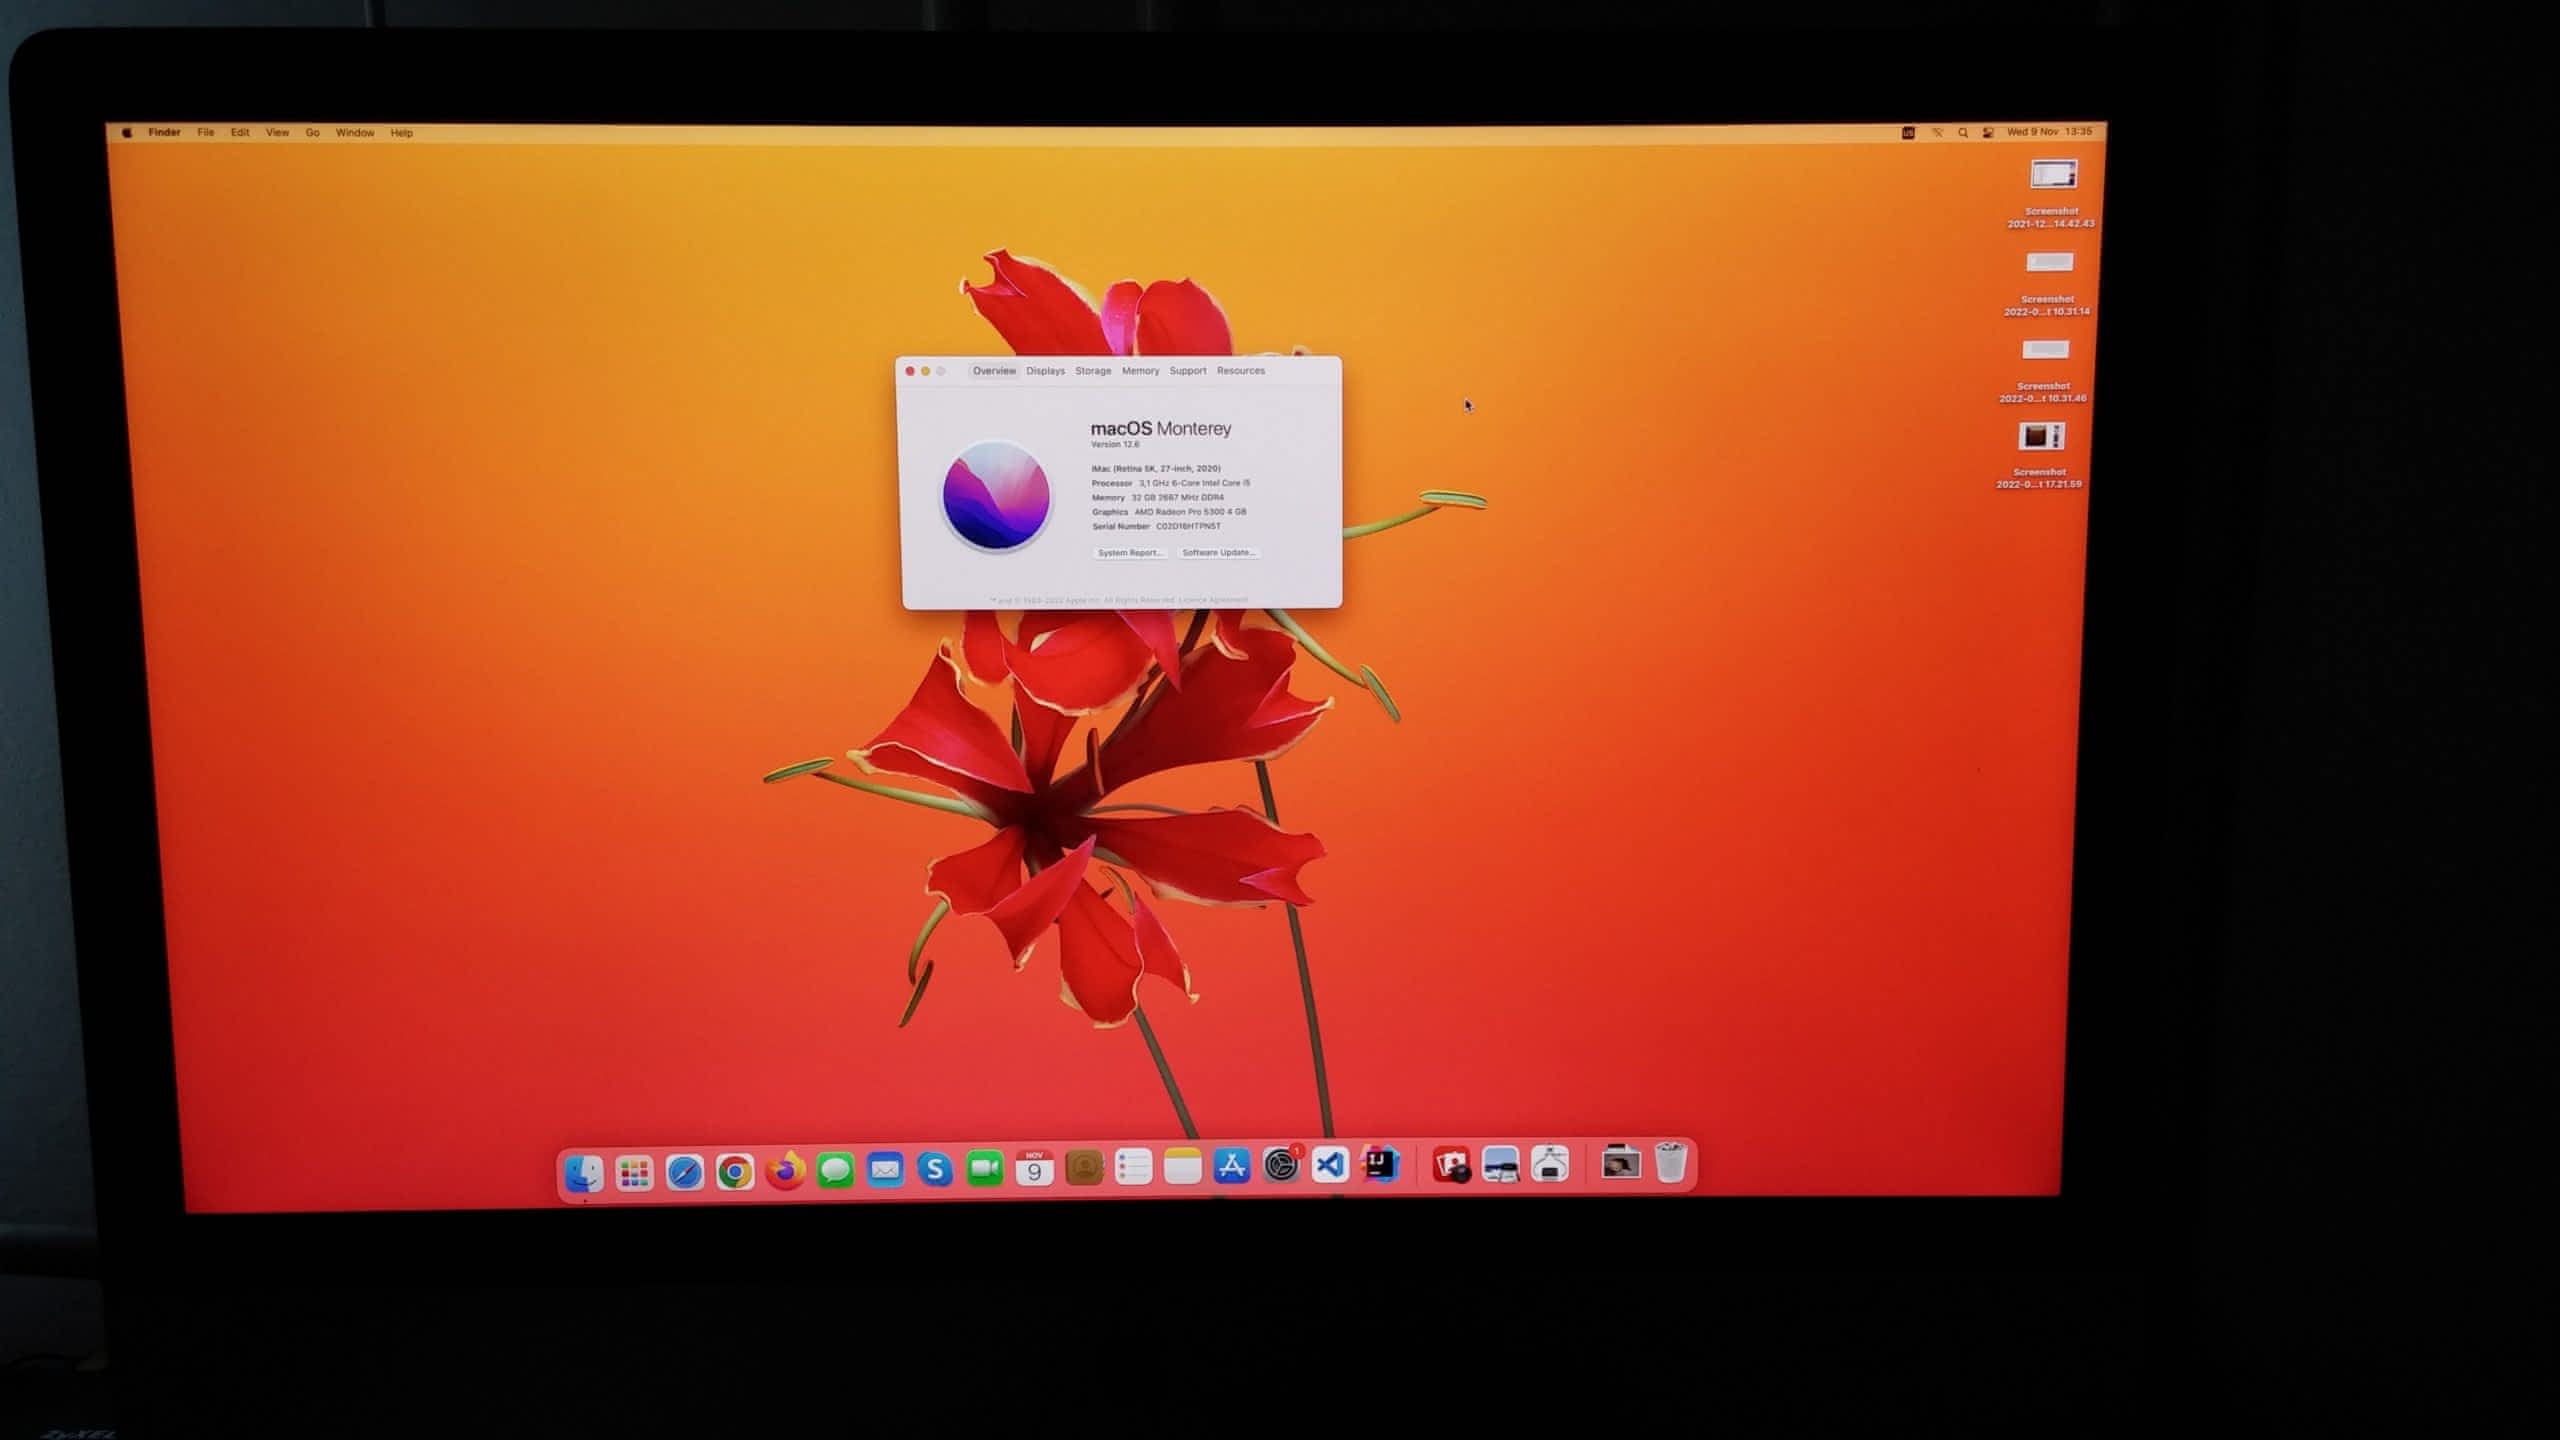Open the Window menu in menu bar
The width and height of the screenshot is (2560, 1440).
(x=355, y=133)
